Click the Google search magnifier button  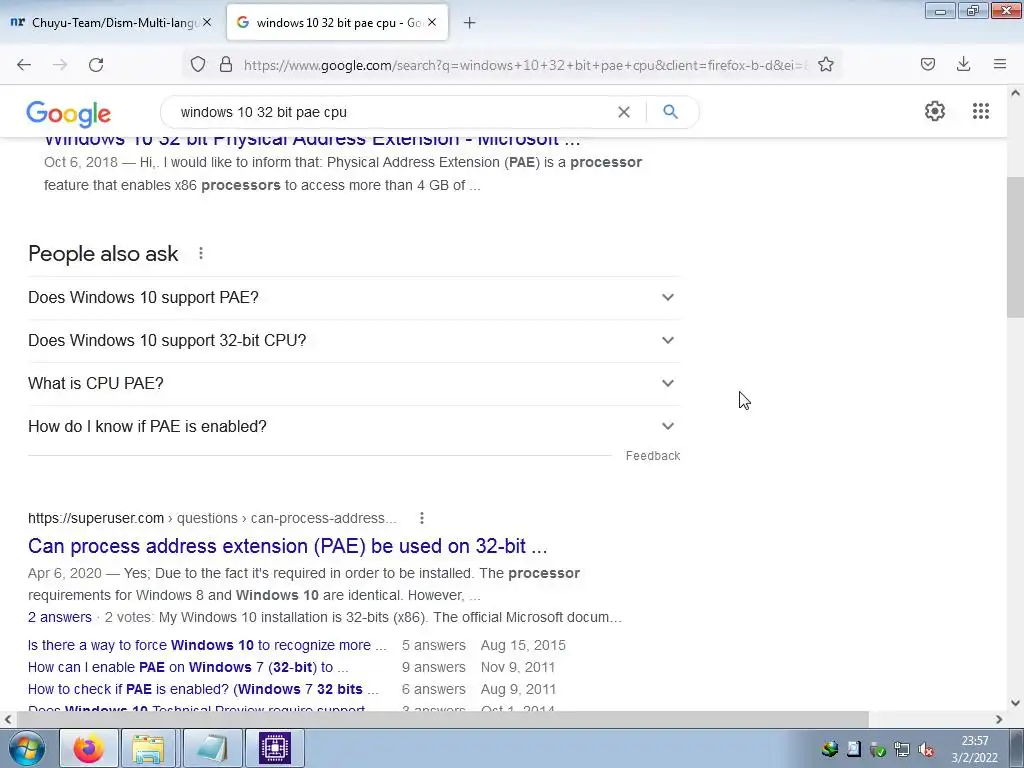click(670, 112)
